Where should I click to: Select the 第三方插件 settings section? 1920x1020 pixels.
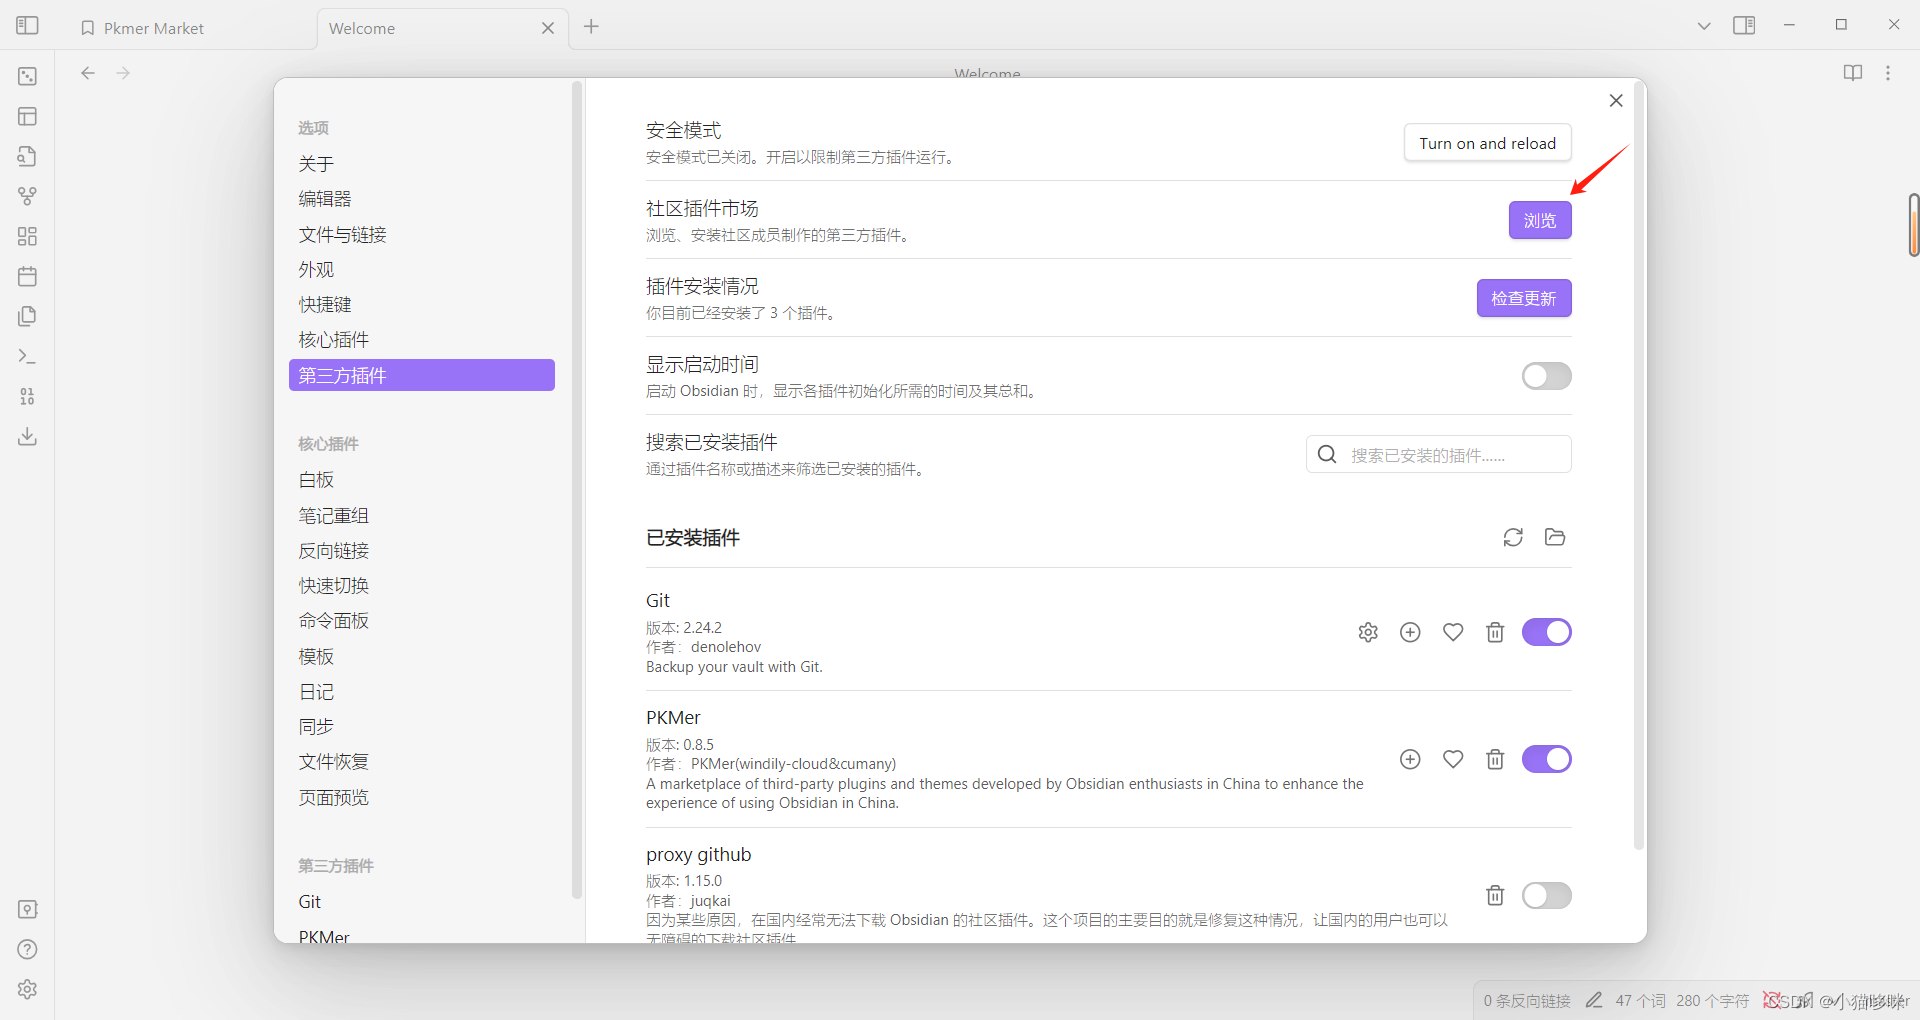coord(422,375)
